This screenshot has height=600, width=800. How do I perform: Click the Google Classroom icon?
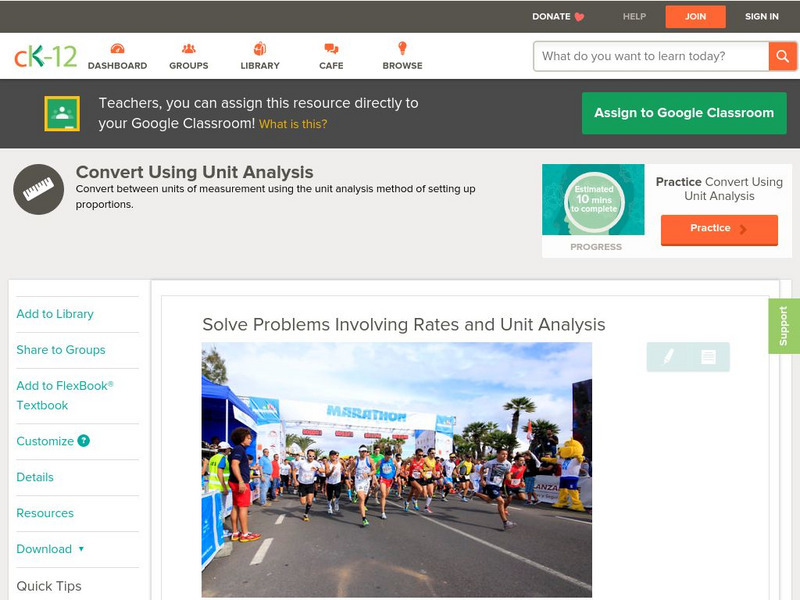click(x=62, y=113)
